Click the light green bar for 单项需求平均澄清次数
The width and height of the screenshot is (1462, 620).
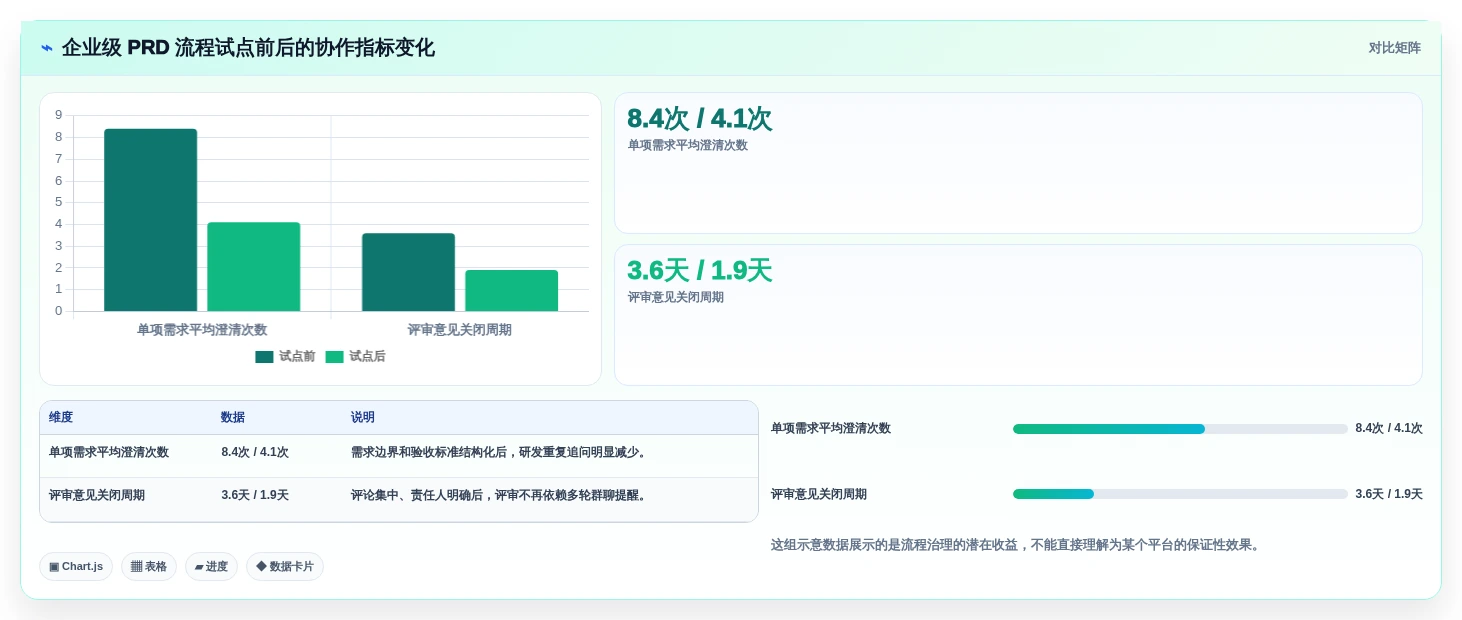(x=254, y=266)
